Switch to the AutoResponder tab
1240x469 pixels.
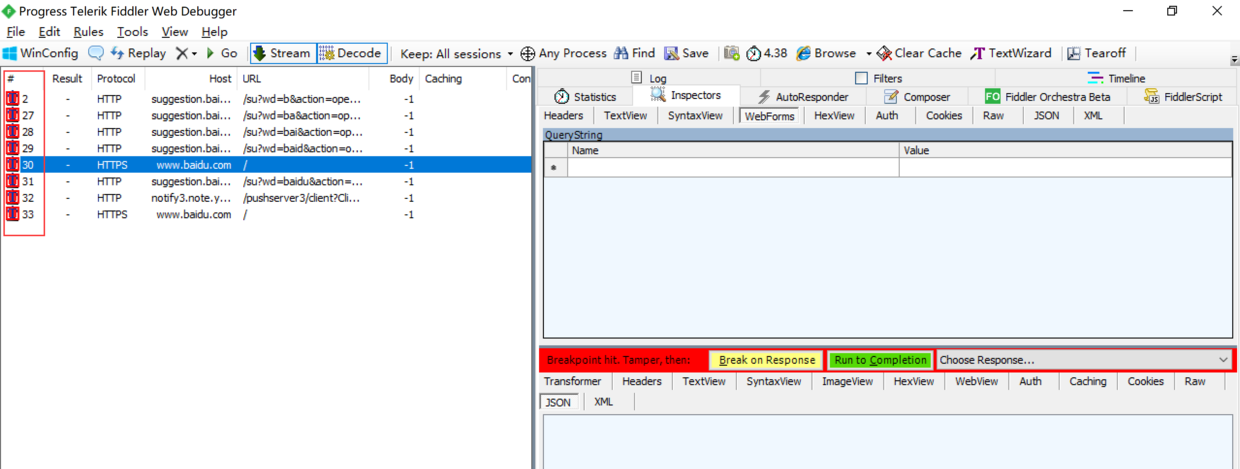tap(803, 97)
